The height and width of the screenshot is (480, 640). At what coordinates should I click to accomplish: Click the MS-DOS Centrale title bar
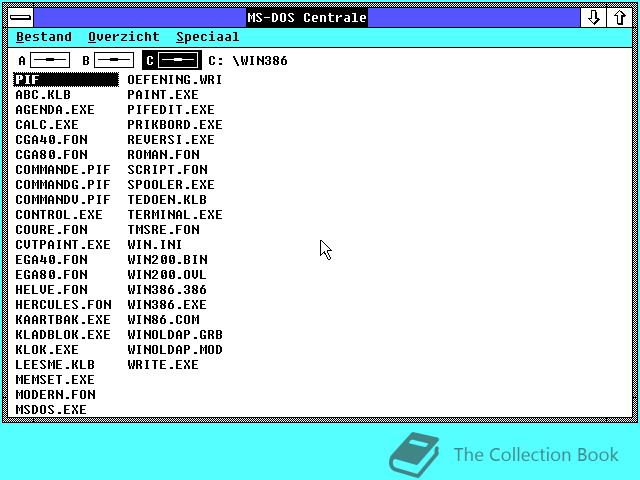tap(307, 18)
